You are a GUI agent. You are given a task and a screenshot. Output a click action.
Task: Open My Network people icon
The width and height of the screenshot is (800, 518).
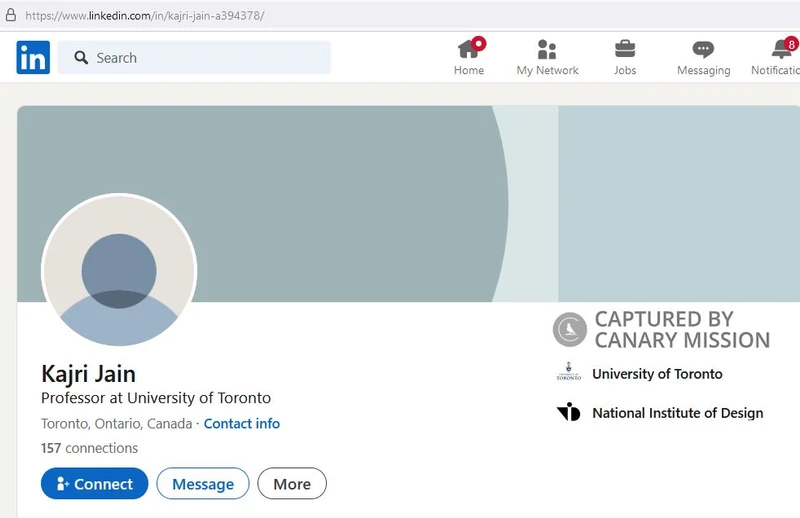pyautogui.click(x=547, y=50)
